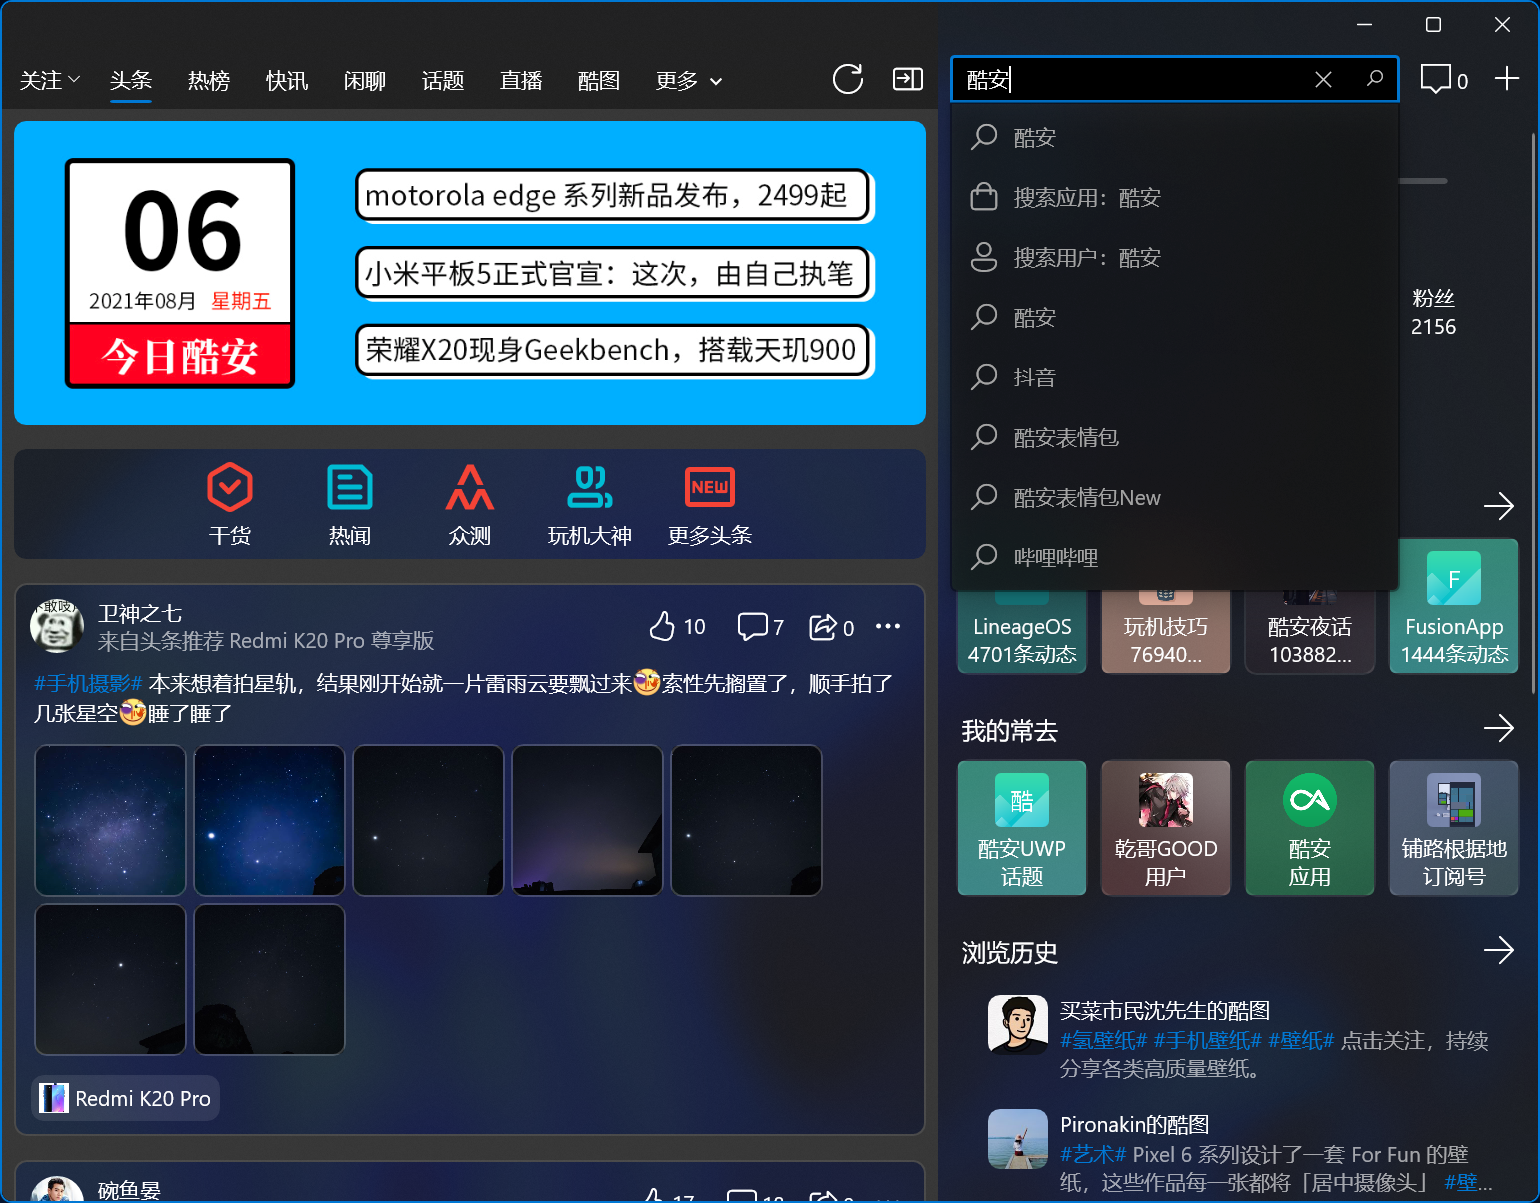Like the post by 卫神之七
This screenshot has width=1540, height=1203.
[677, 627]
